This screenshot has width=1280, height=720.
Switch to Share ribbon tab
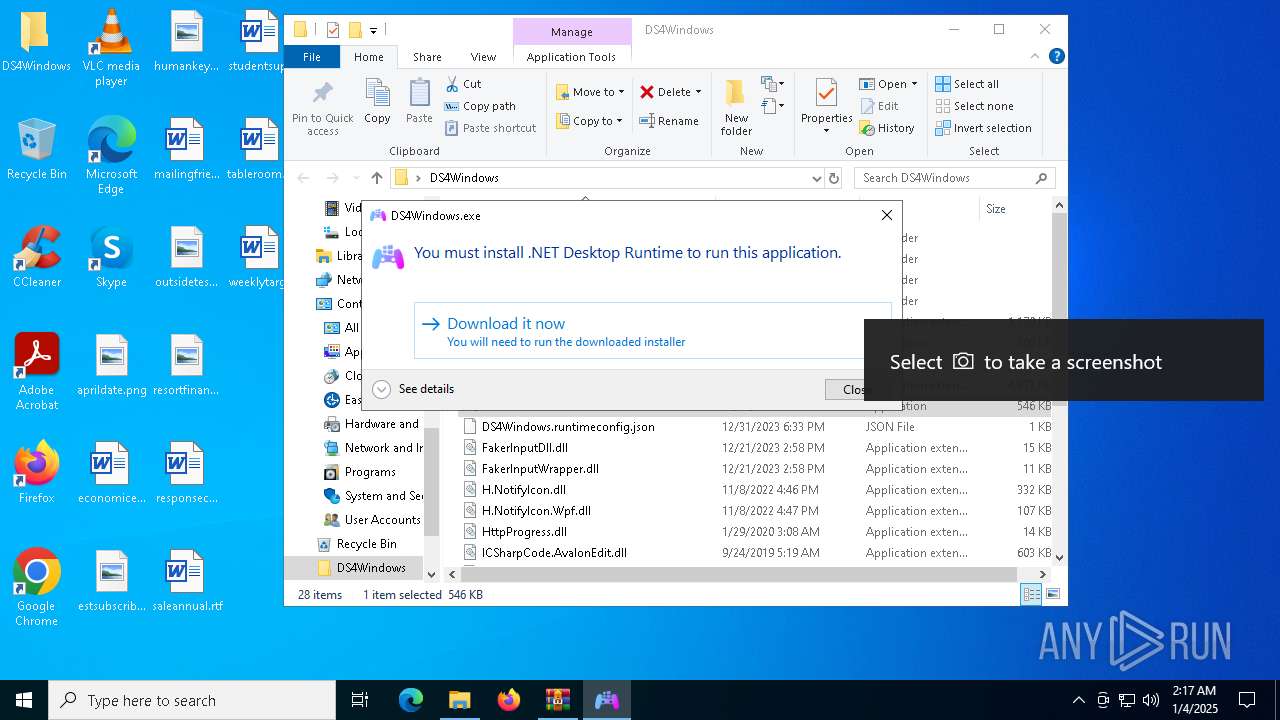click(427, 57)
